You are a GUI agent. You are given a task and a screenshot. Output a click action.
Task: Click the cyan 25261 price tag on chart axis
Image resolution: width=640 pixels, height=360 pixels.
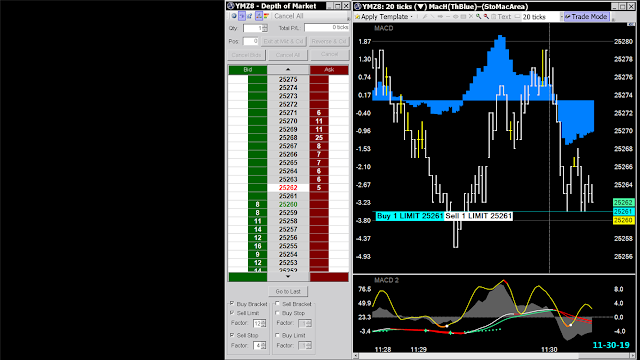[x=623, y=211]
